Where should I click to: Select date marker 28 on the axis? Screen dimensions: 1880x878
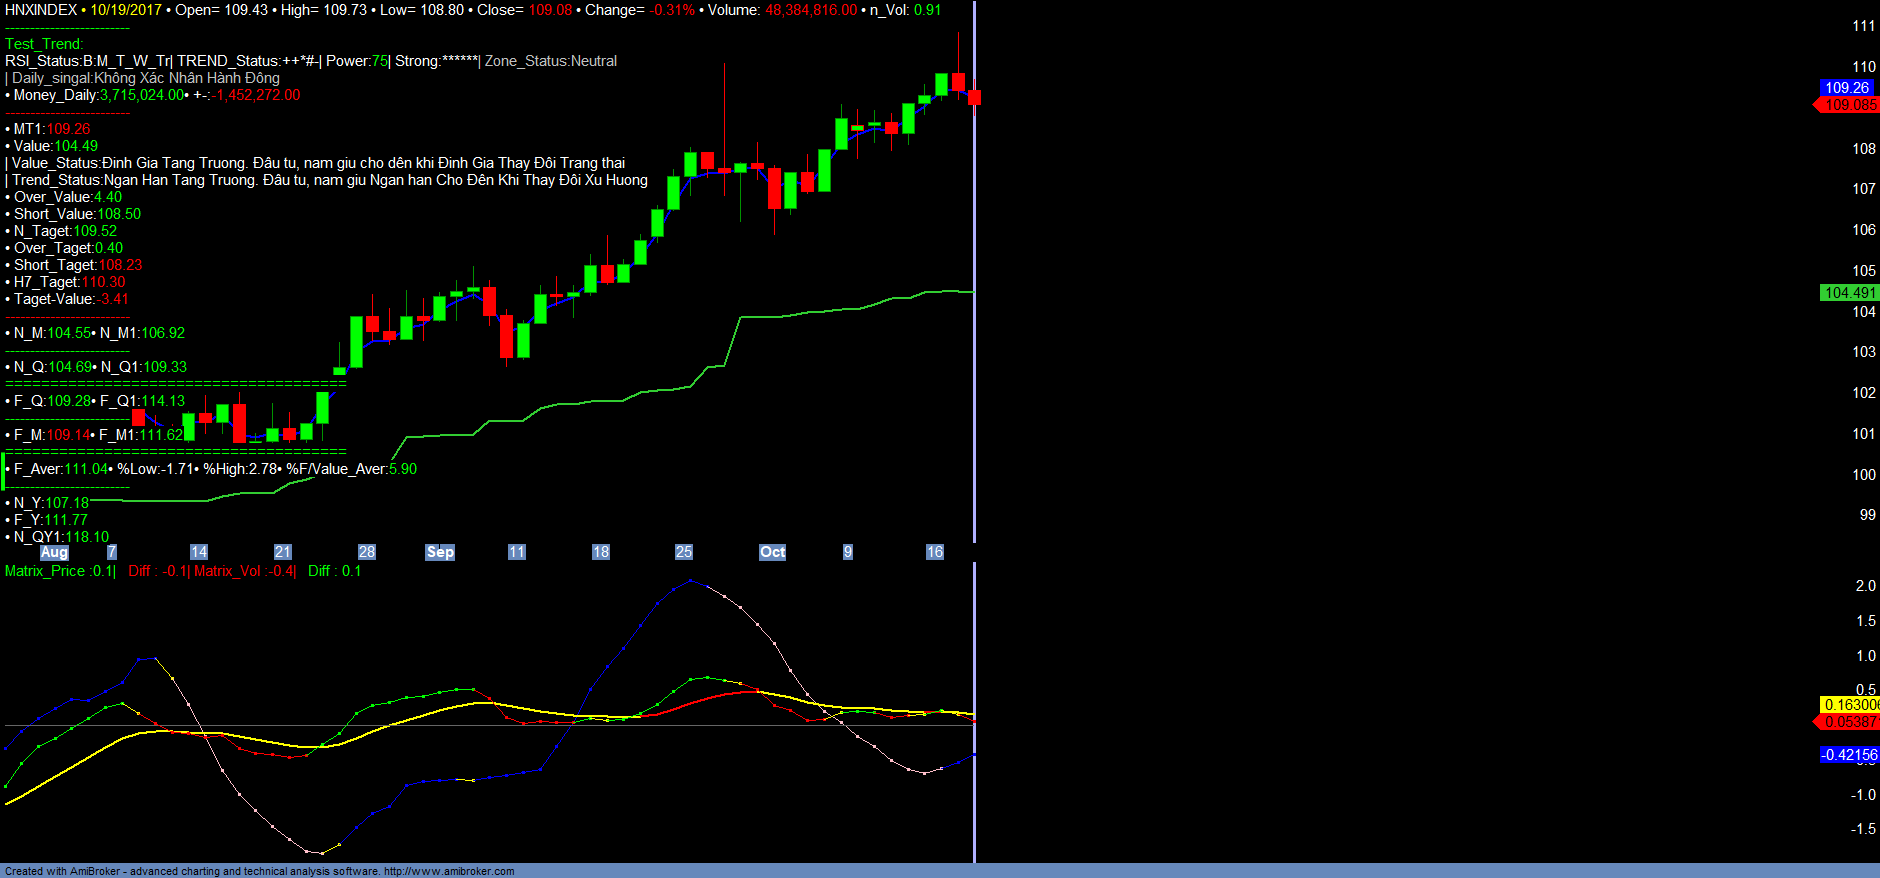point(367,552)
